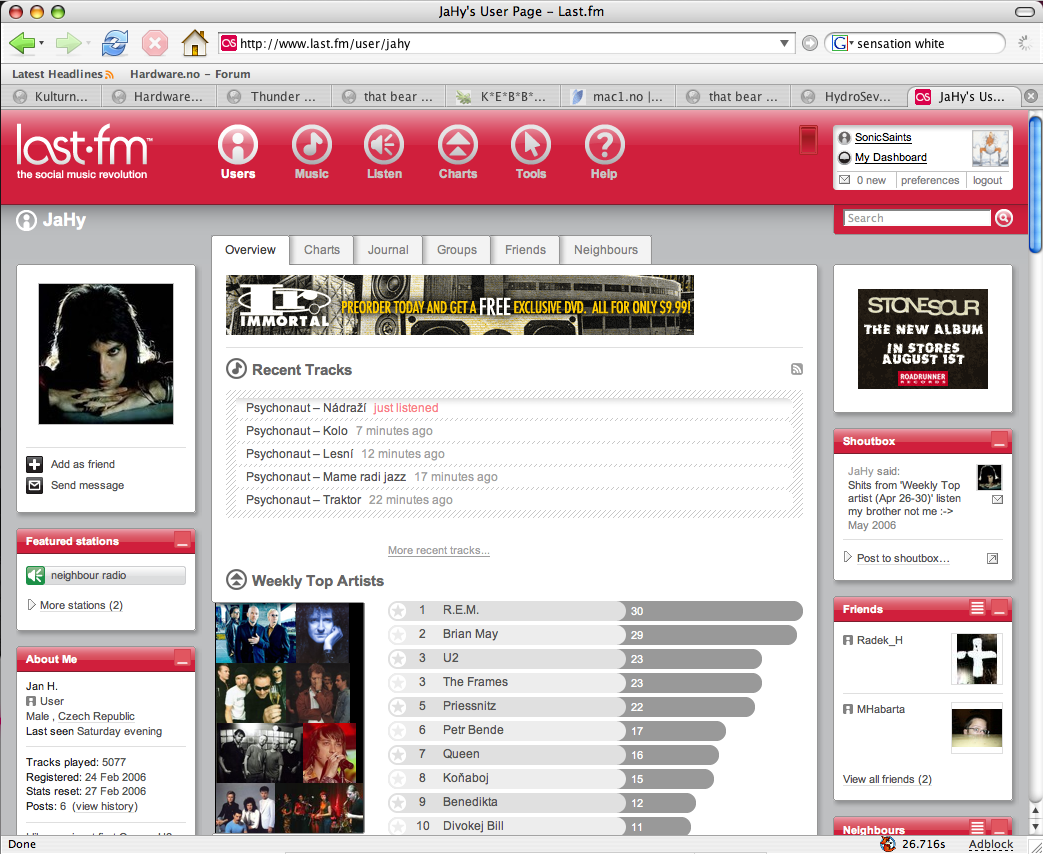Click the Last.fm Search input field

(917, 218)
